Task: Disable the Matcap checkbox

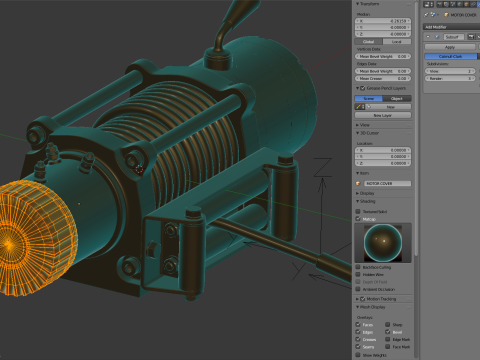Action: [x=358, y=219]
